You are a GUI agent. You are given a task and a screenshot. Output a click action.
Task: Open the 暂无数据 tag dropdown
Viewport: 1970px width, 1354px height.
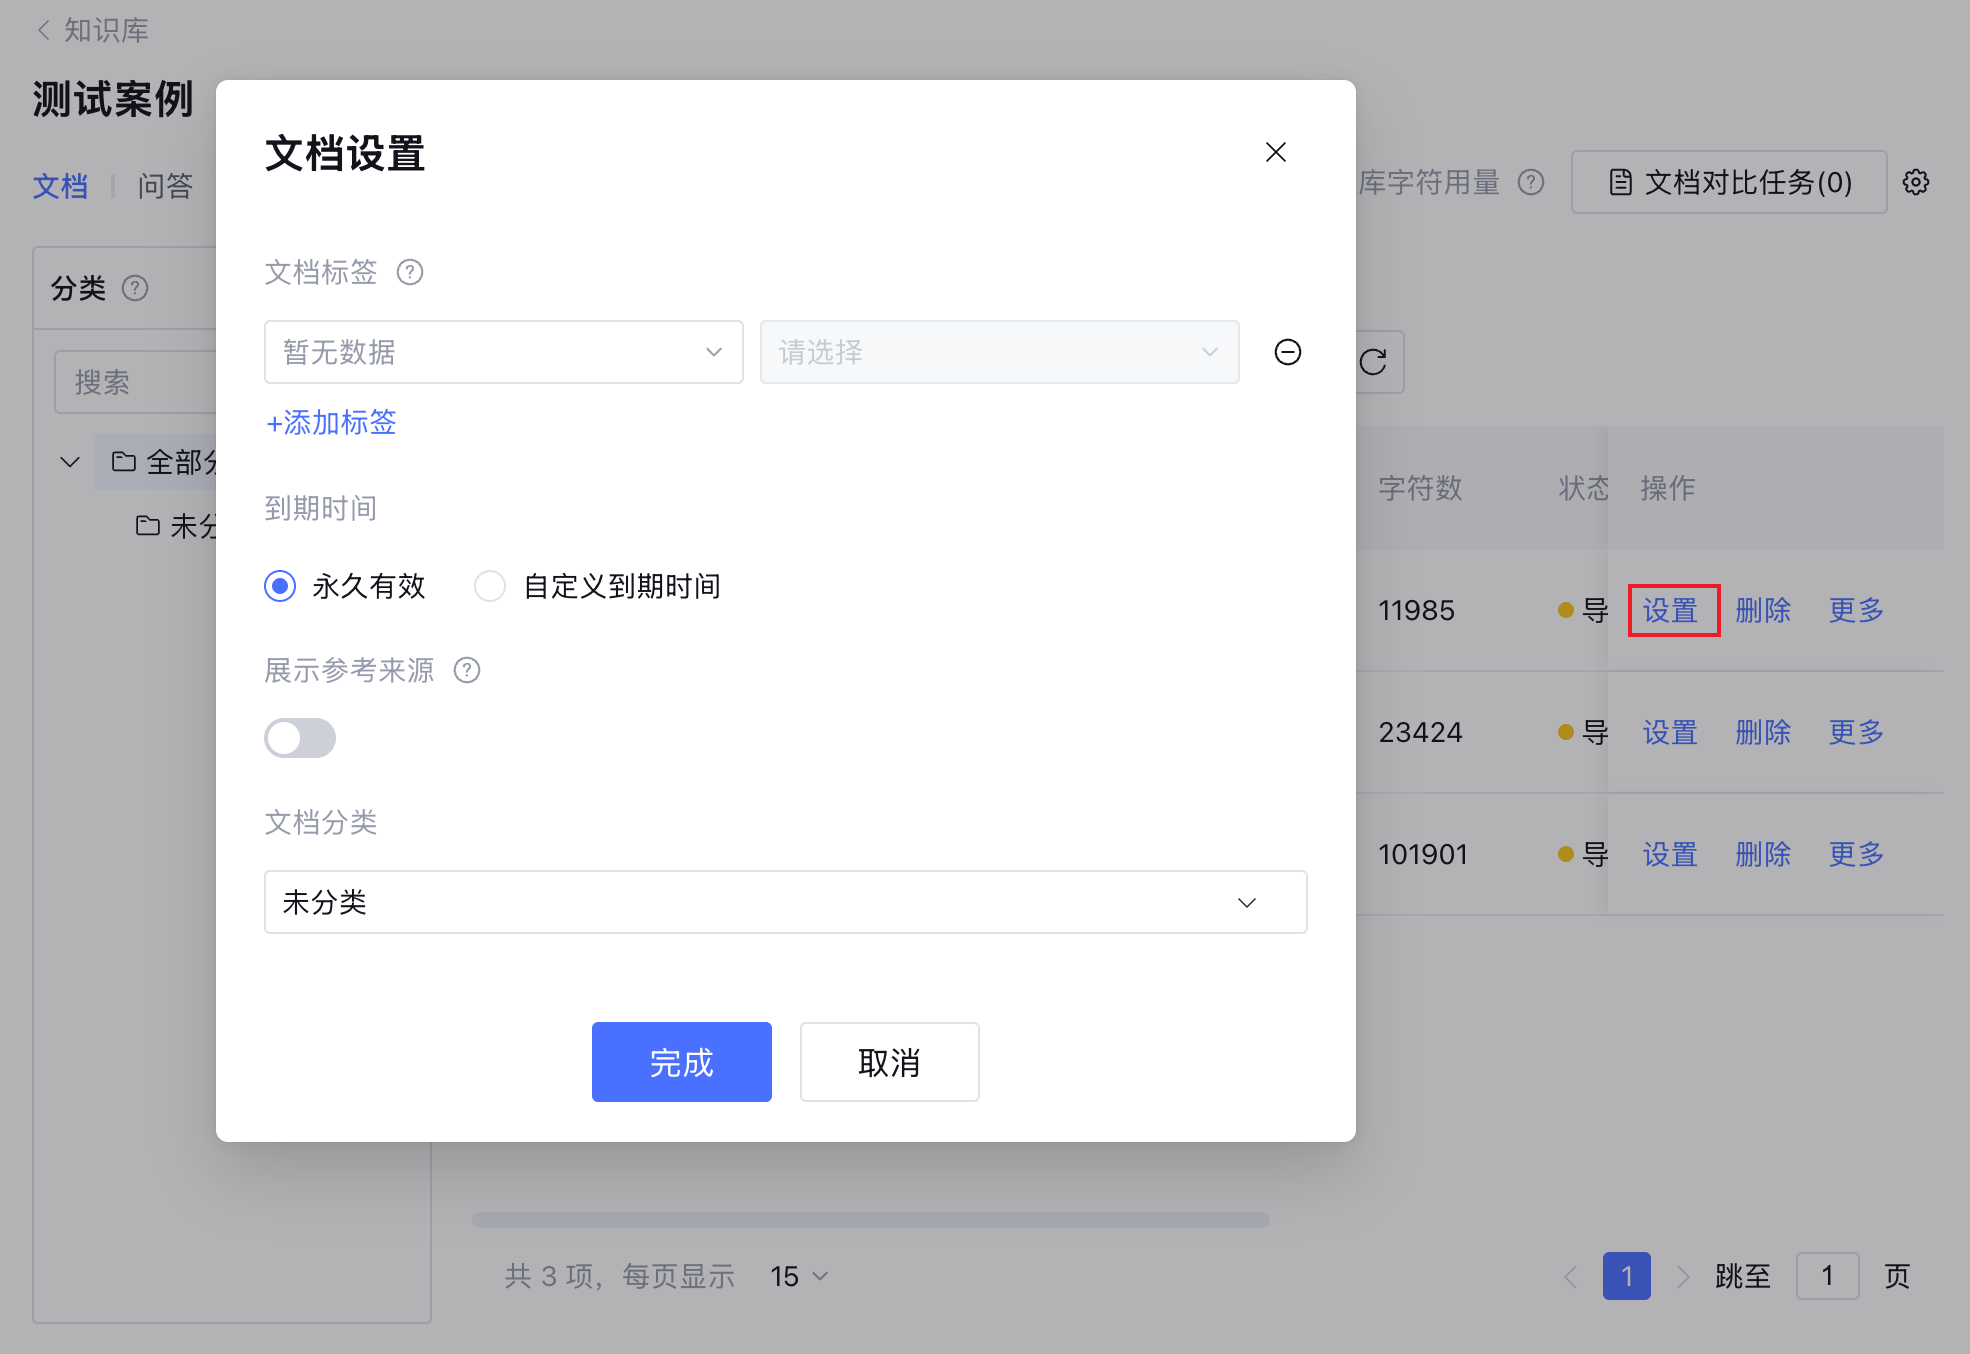tap(503, 352)
